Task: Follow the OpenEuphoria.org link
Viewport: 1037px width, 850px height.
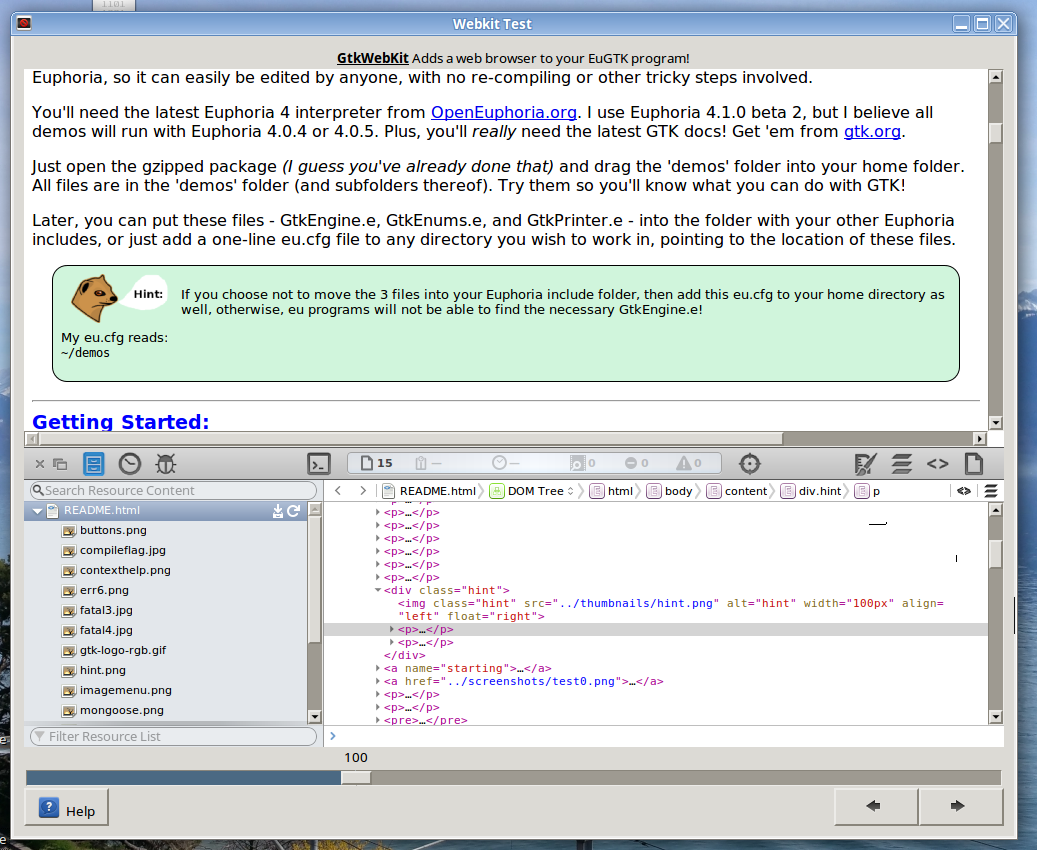Action: pos(503,112)
